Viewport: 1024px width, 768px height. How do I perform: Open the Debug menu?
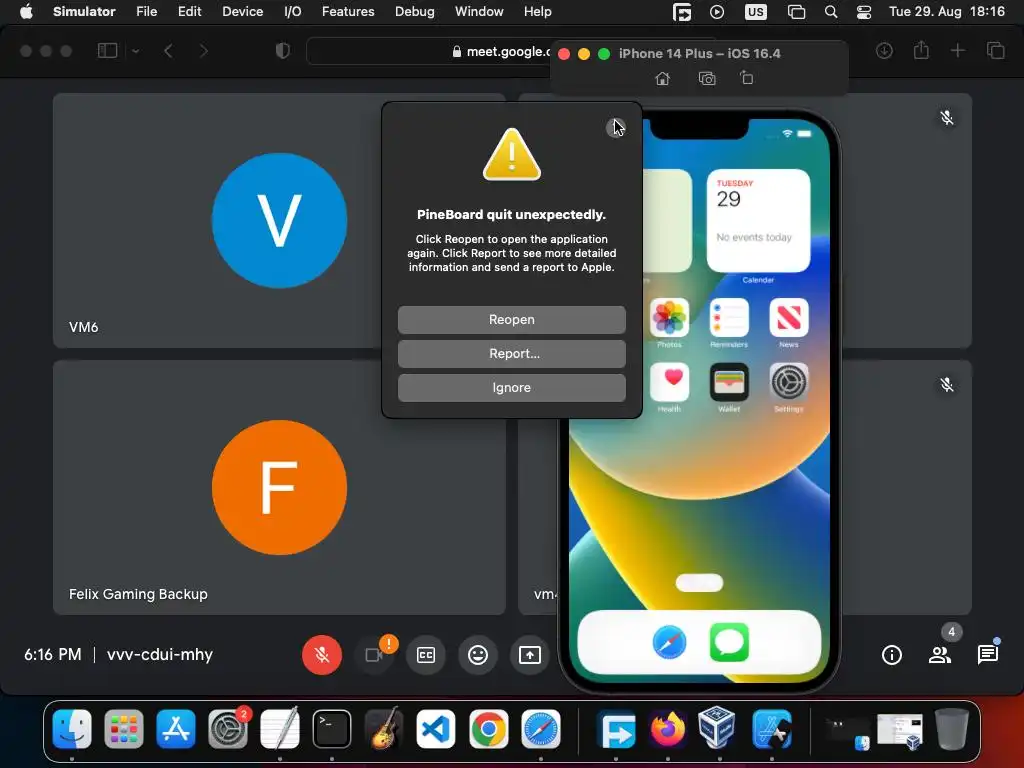[415, 12]
